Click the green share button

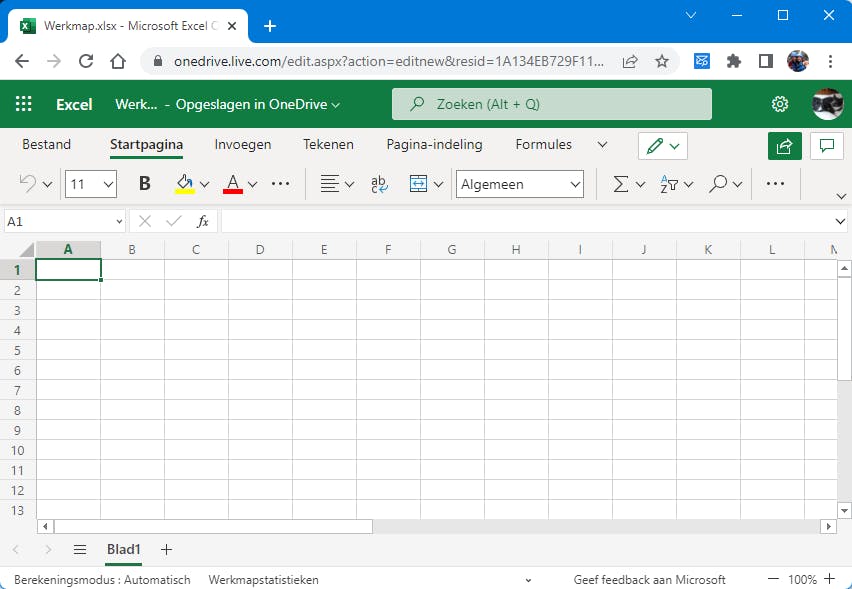click(784, 145)
